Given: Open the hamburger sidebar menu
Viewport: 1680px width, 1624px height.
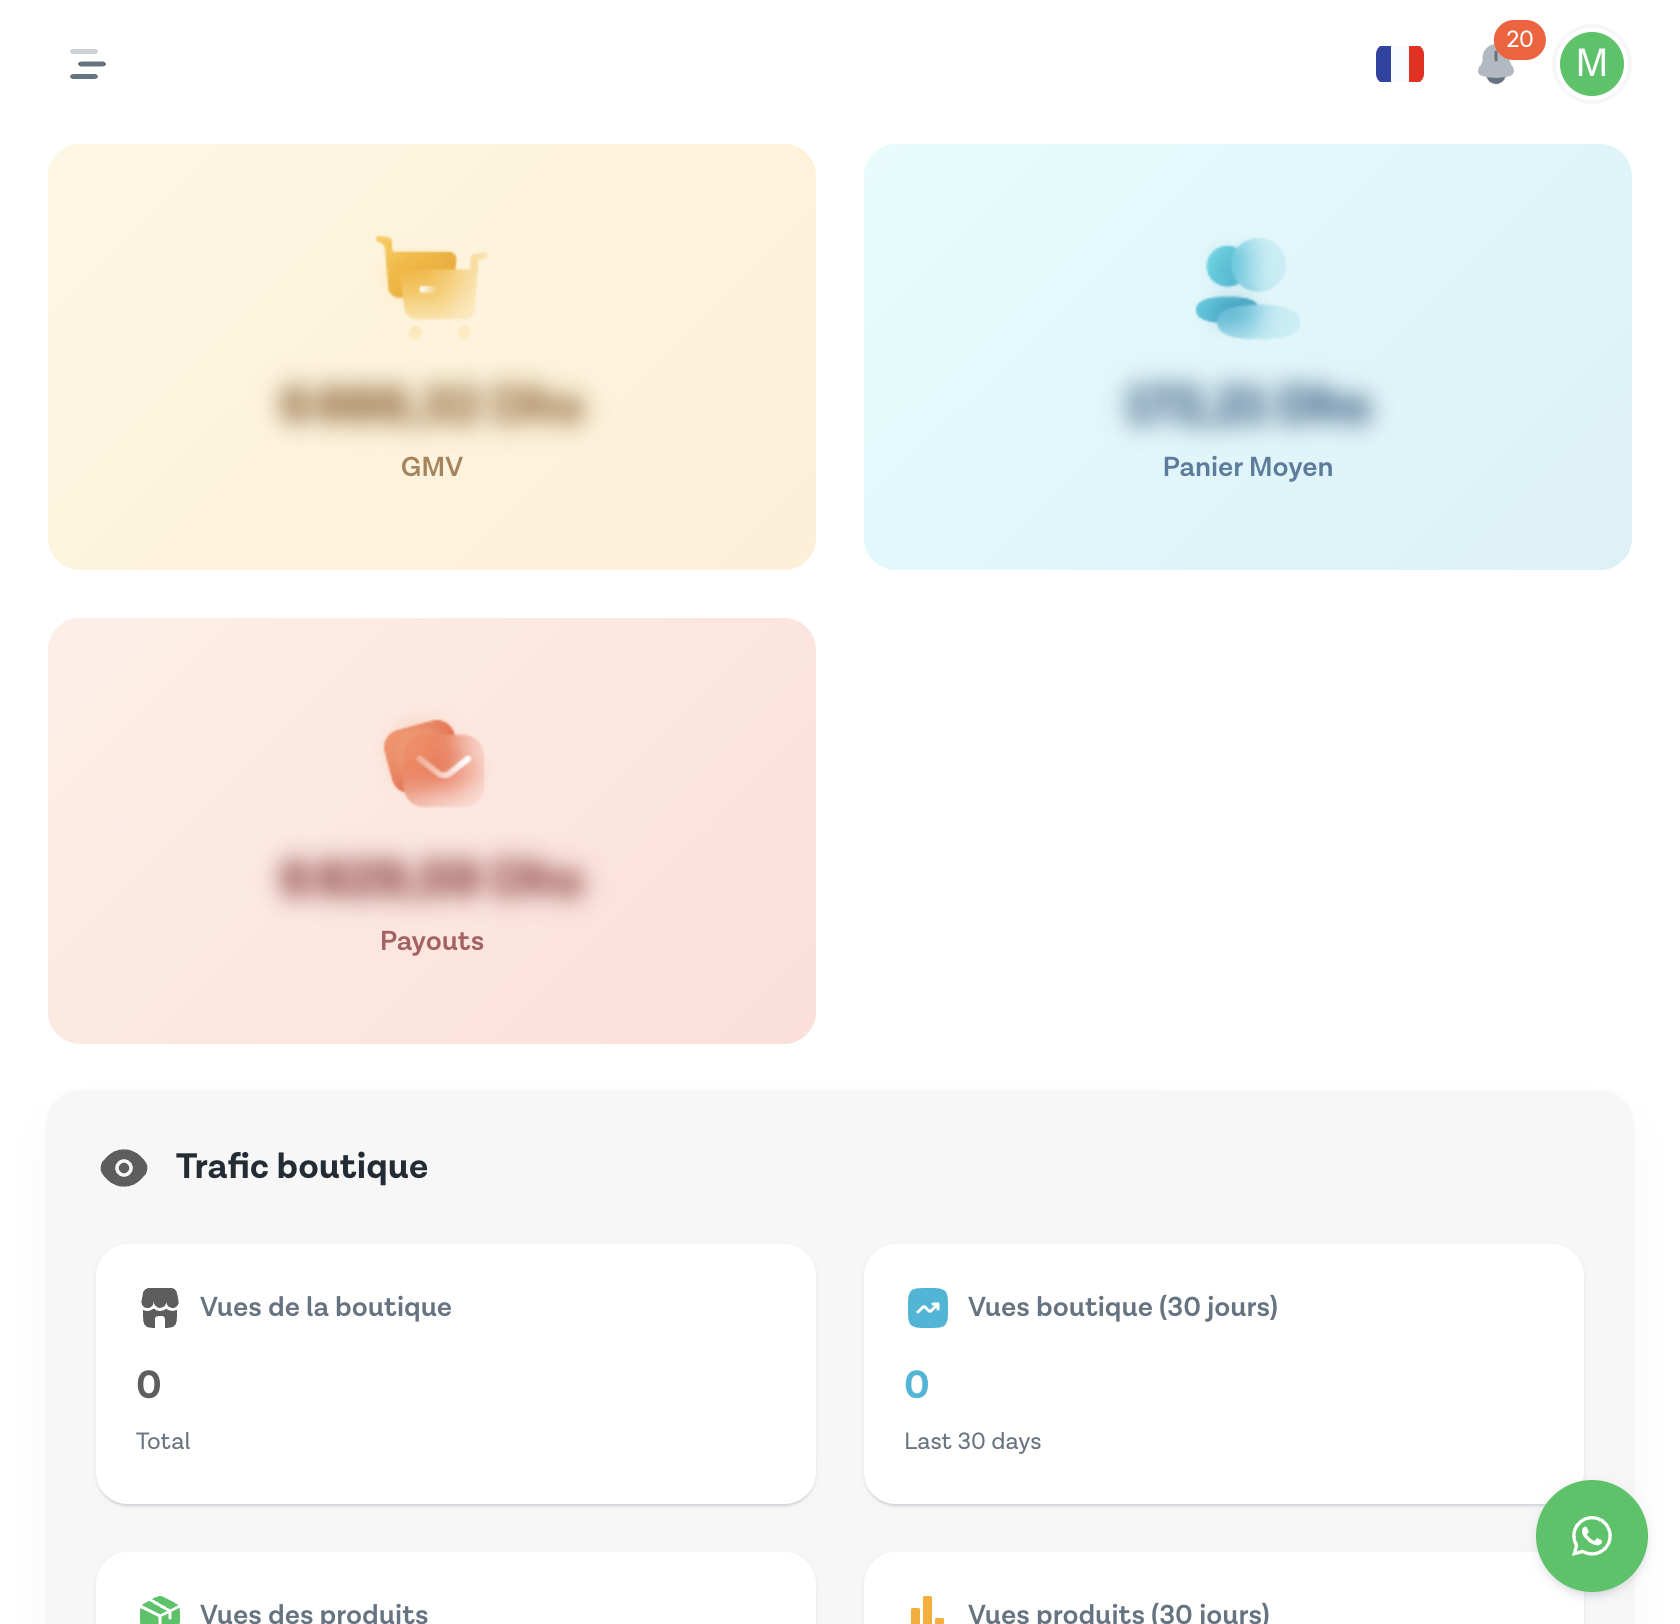Looking at the screenshot, I should [x=88, y=64].
